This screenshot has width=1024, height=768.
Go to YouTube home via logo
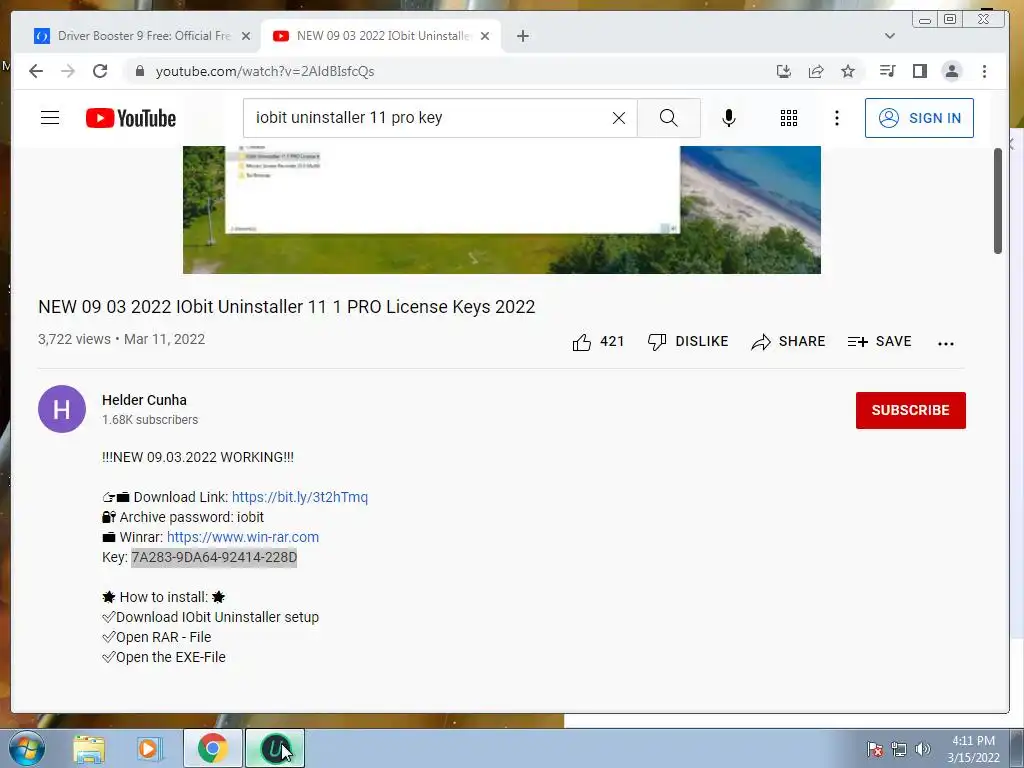point(131,118)
